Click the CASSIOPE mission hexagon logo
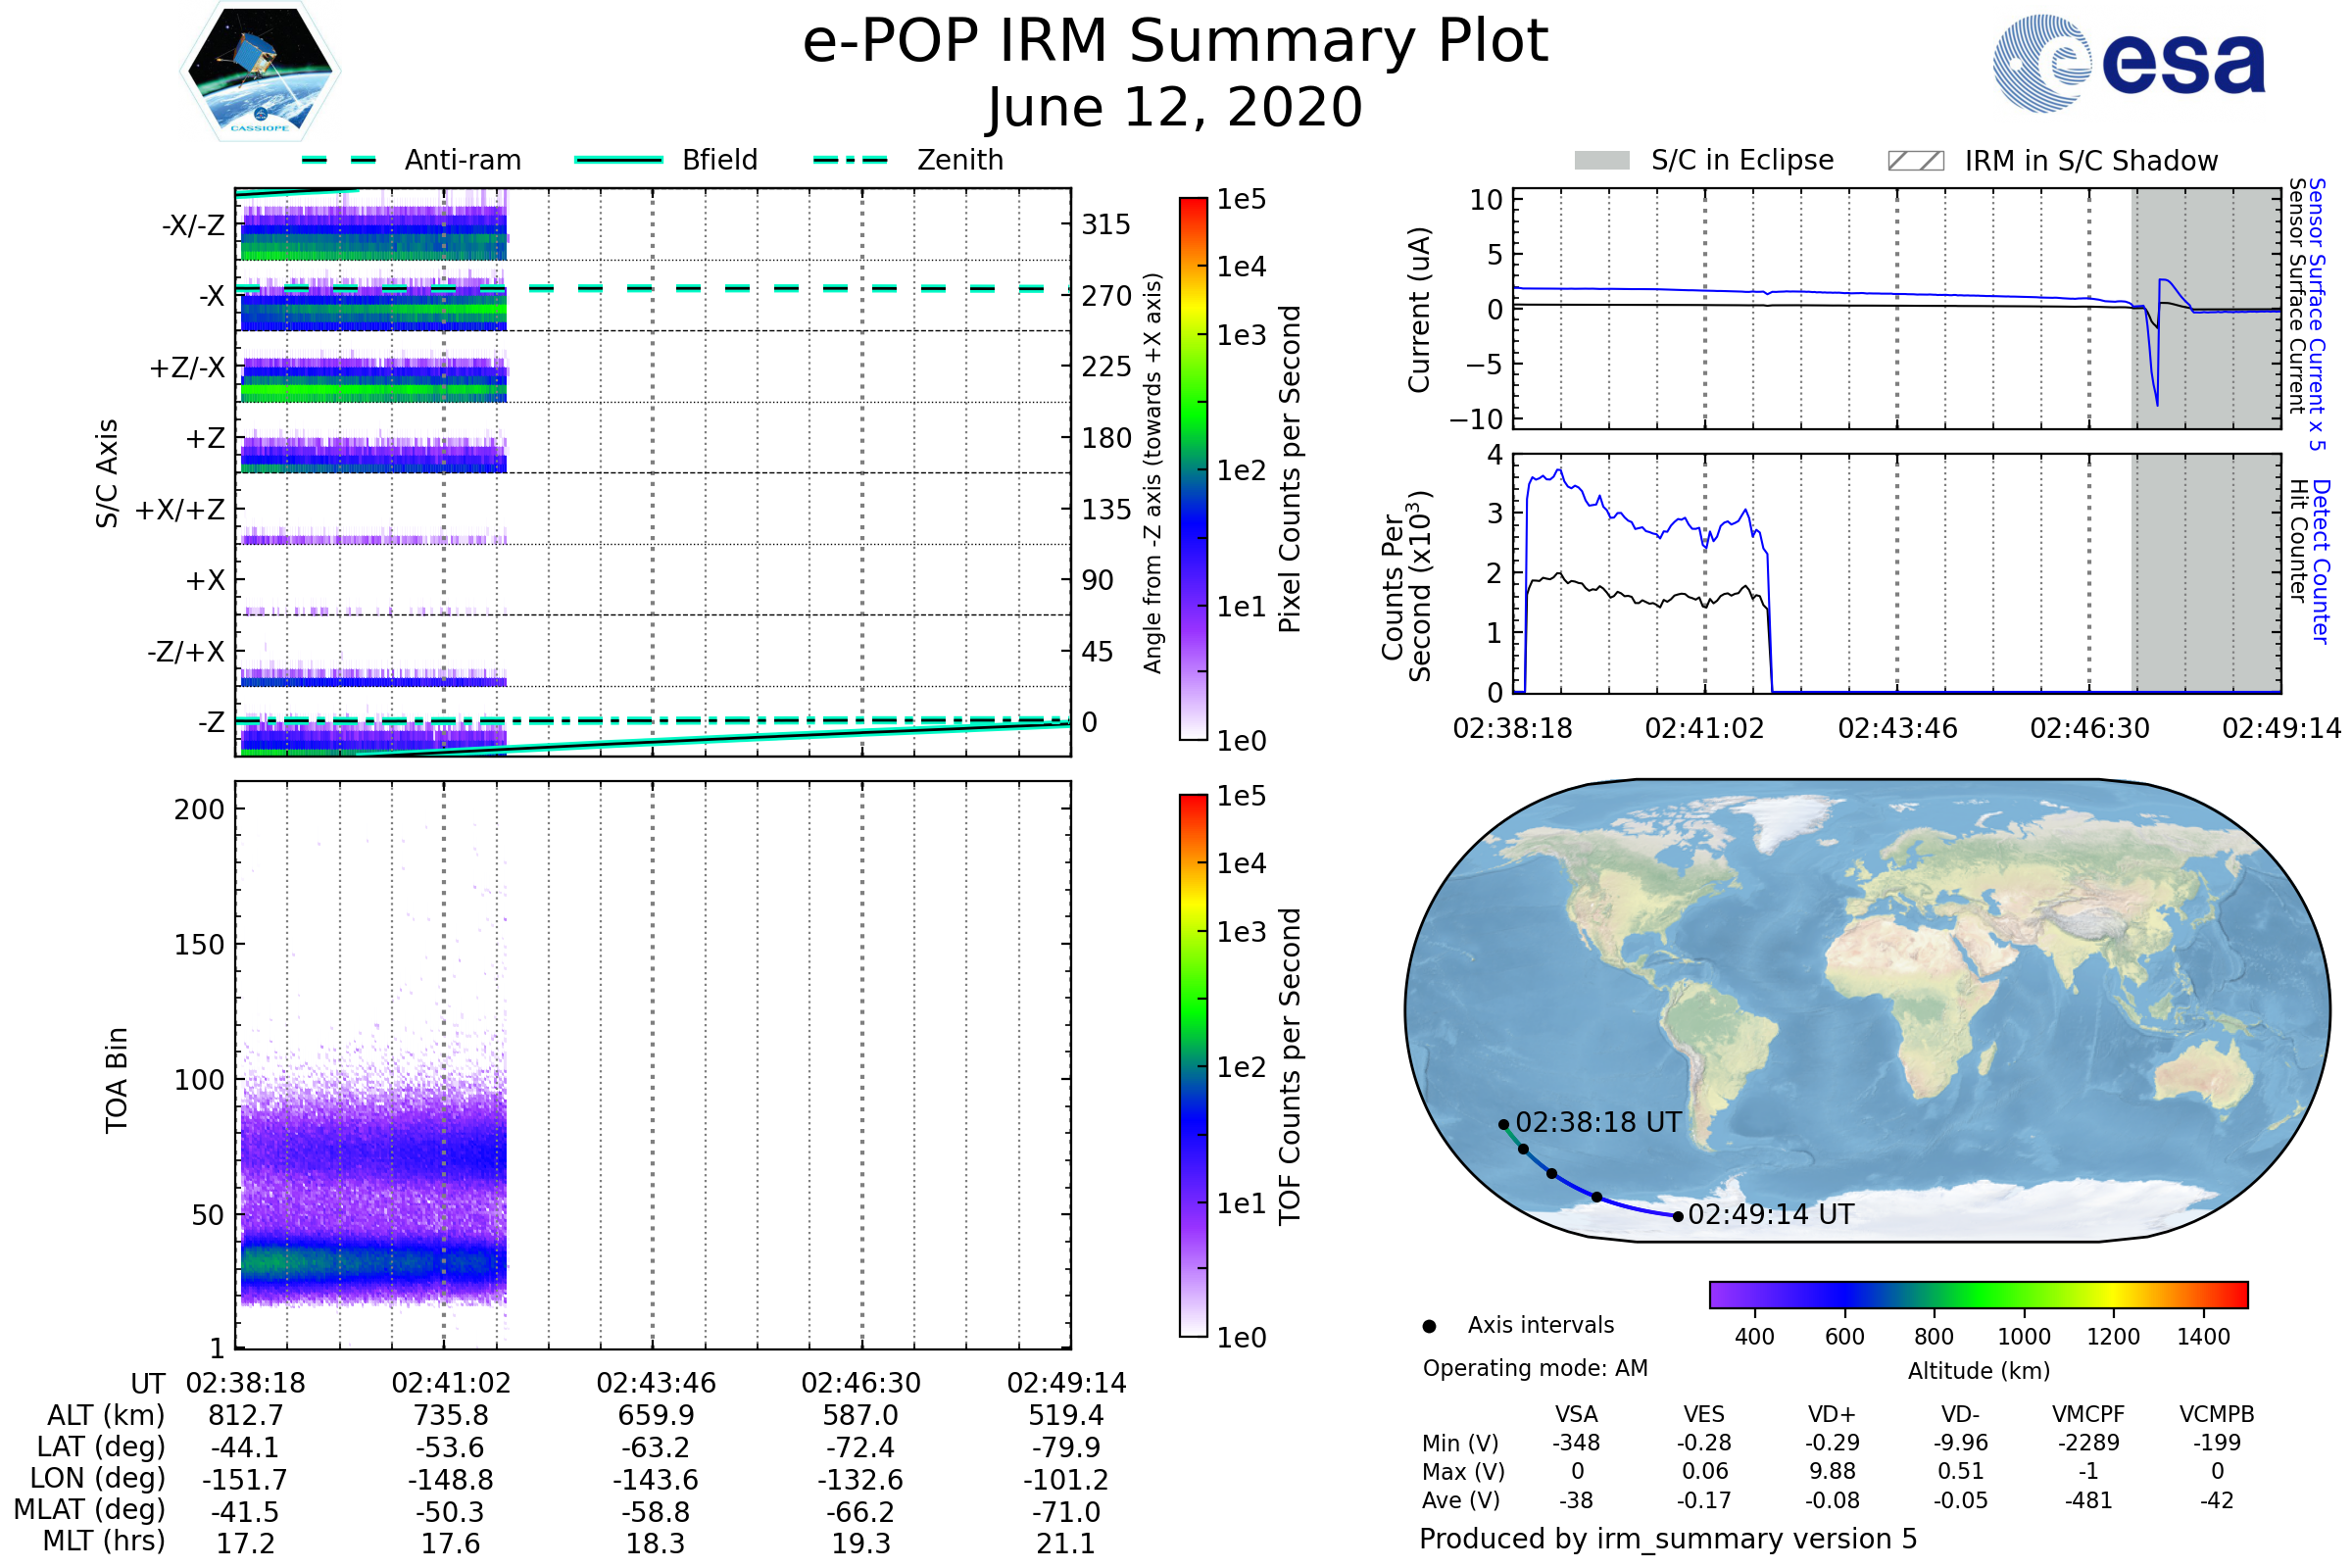This screenshot has height=1568, width=2352. [x=260, y=72]
